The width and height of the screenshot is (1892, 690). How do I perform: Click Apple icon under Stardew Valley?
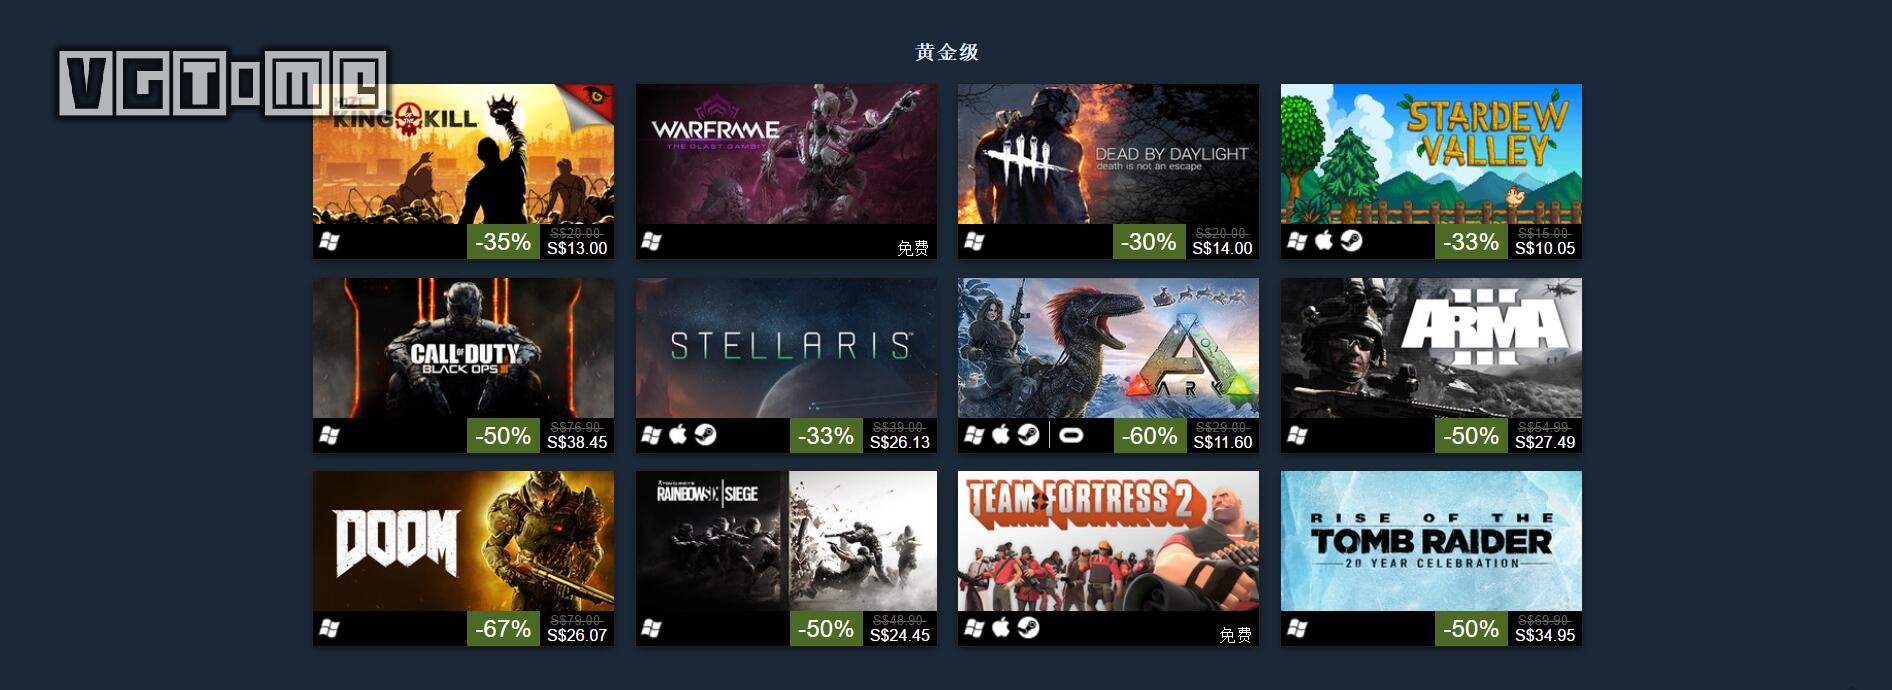[1324, 241]
